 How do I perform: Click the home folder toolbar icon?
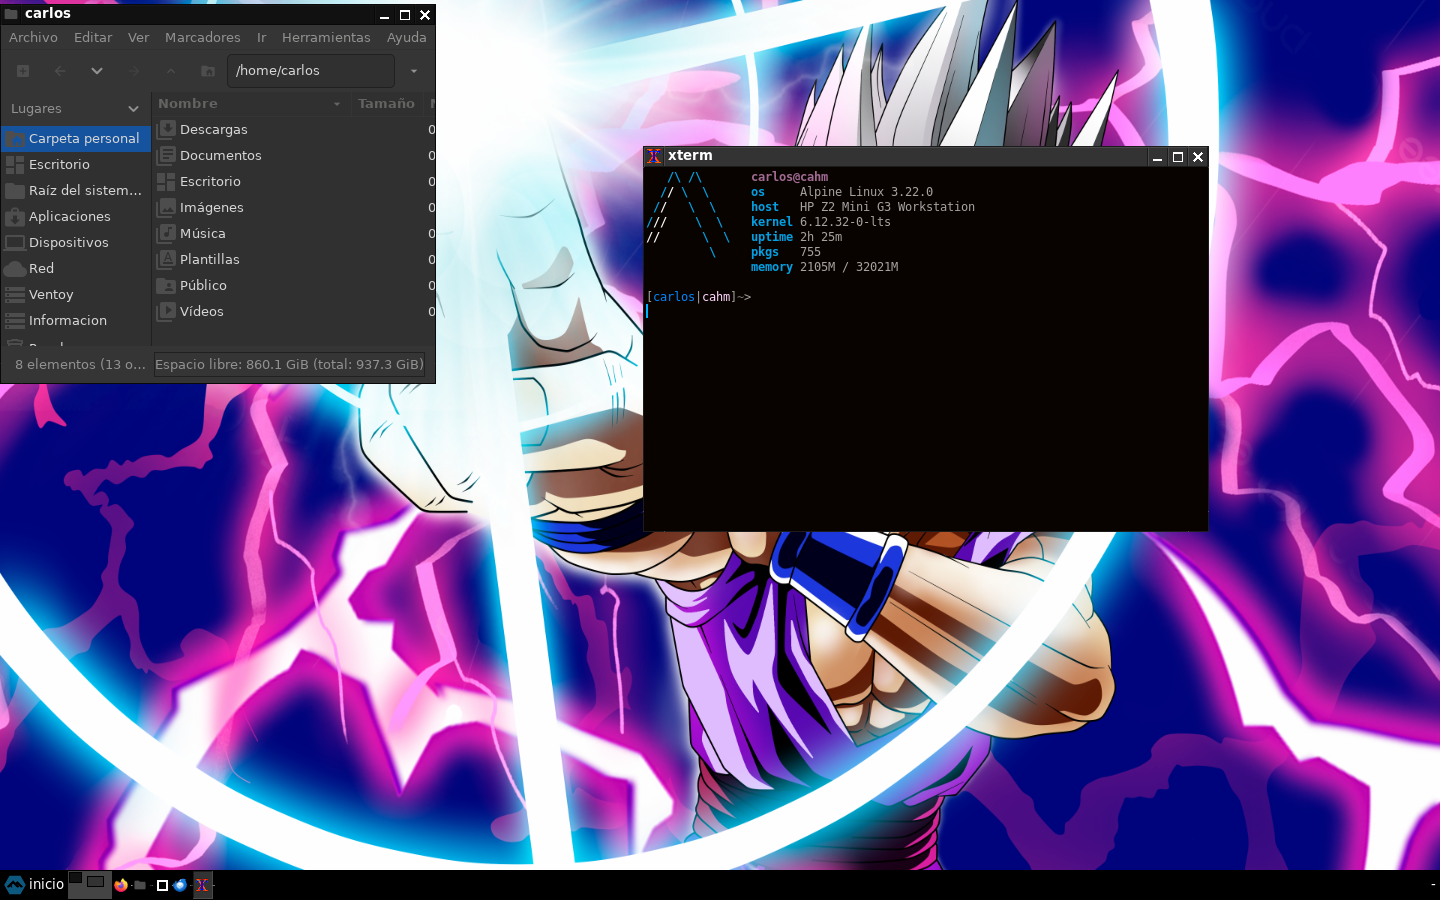pos(208,71)
